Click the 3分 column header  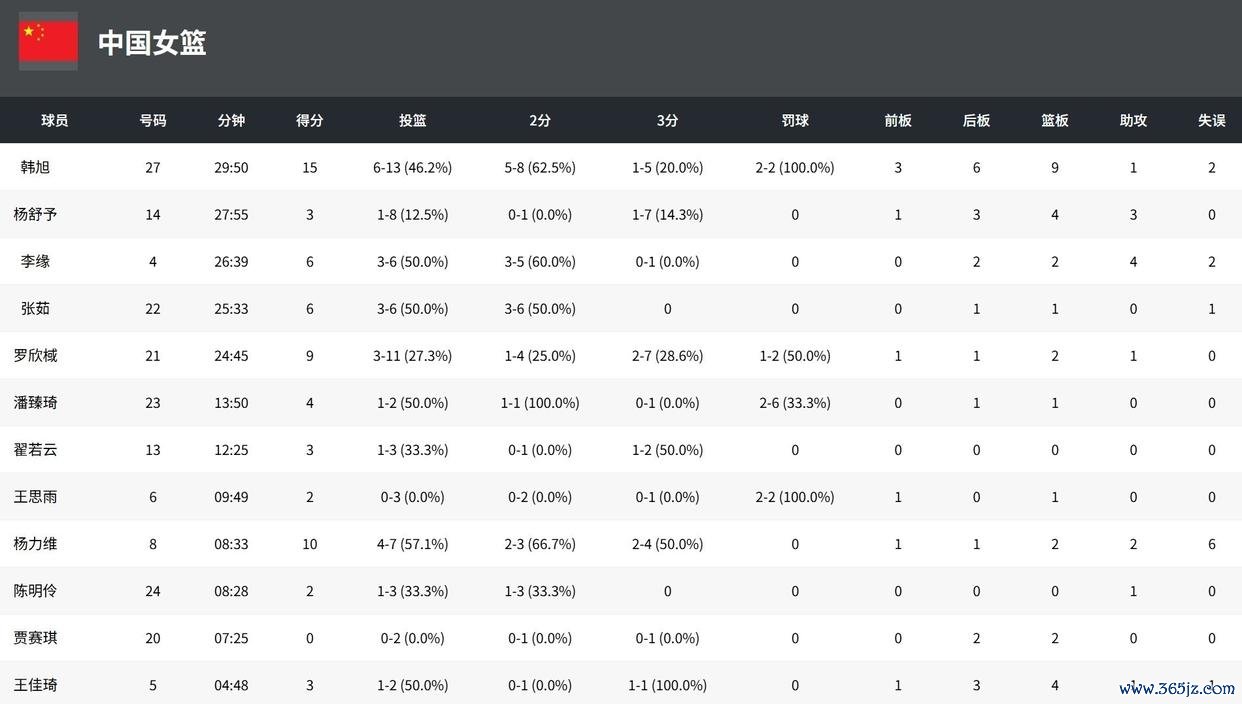(x=668, y=120)
